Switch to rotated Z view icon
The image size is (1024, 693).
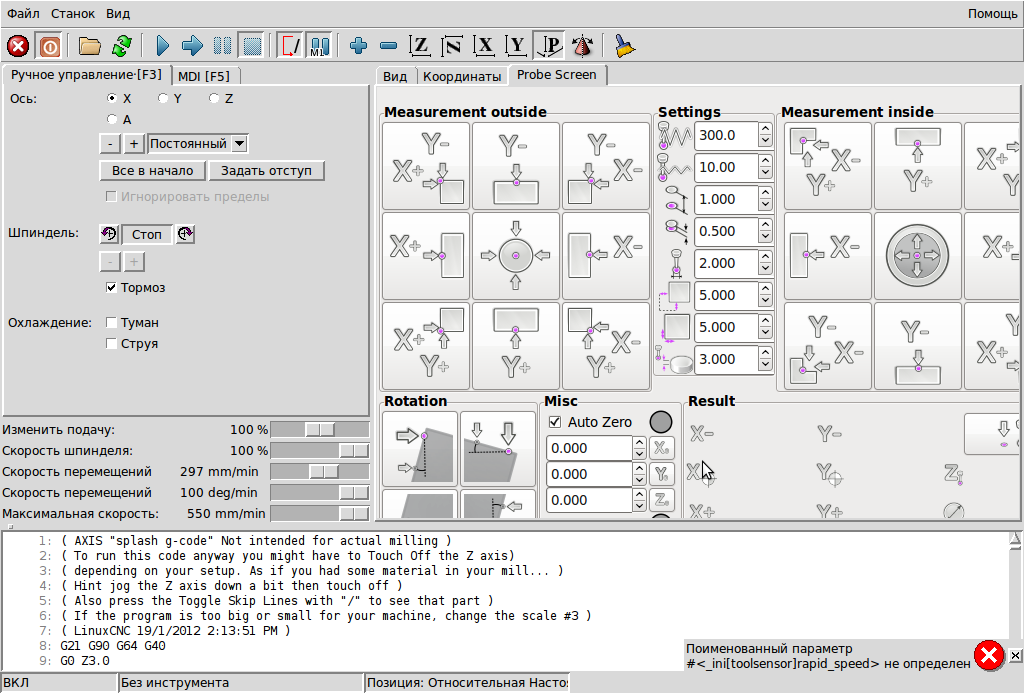(452, 46)
